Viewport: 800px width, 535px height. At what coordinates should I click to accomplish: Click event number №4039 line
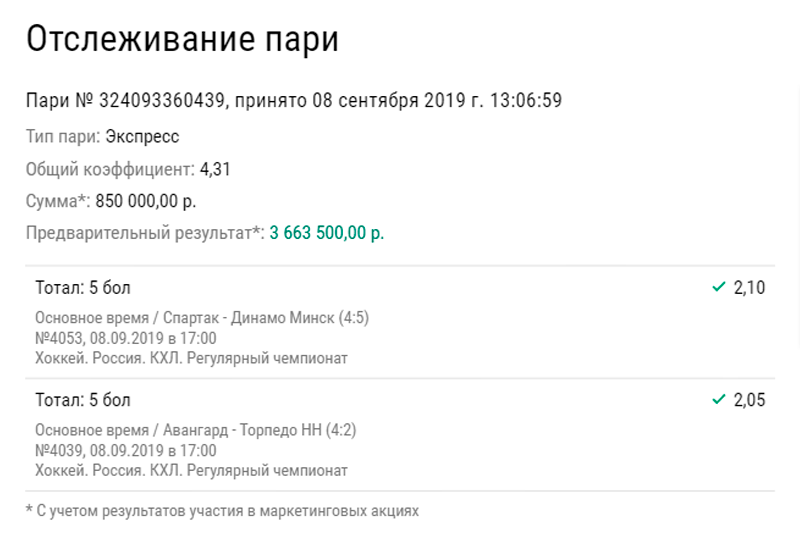(x=125, y=450)
